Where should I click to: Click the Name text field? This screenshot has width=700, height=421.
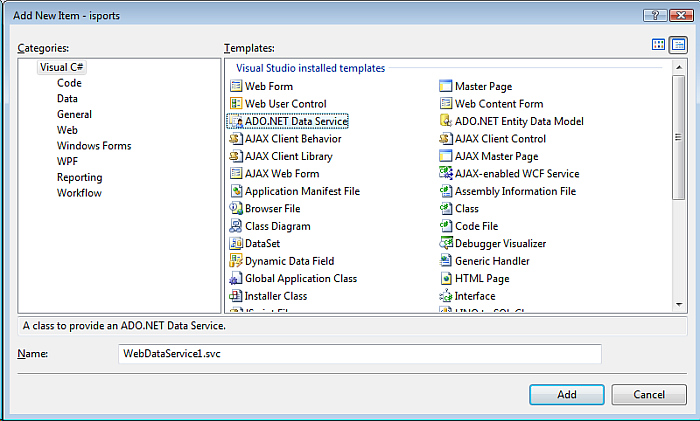pos(360,354)
